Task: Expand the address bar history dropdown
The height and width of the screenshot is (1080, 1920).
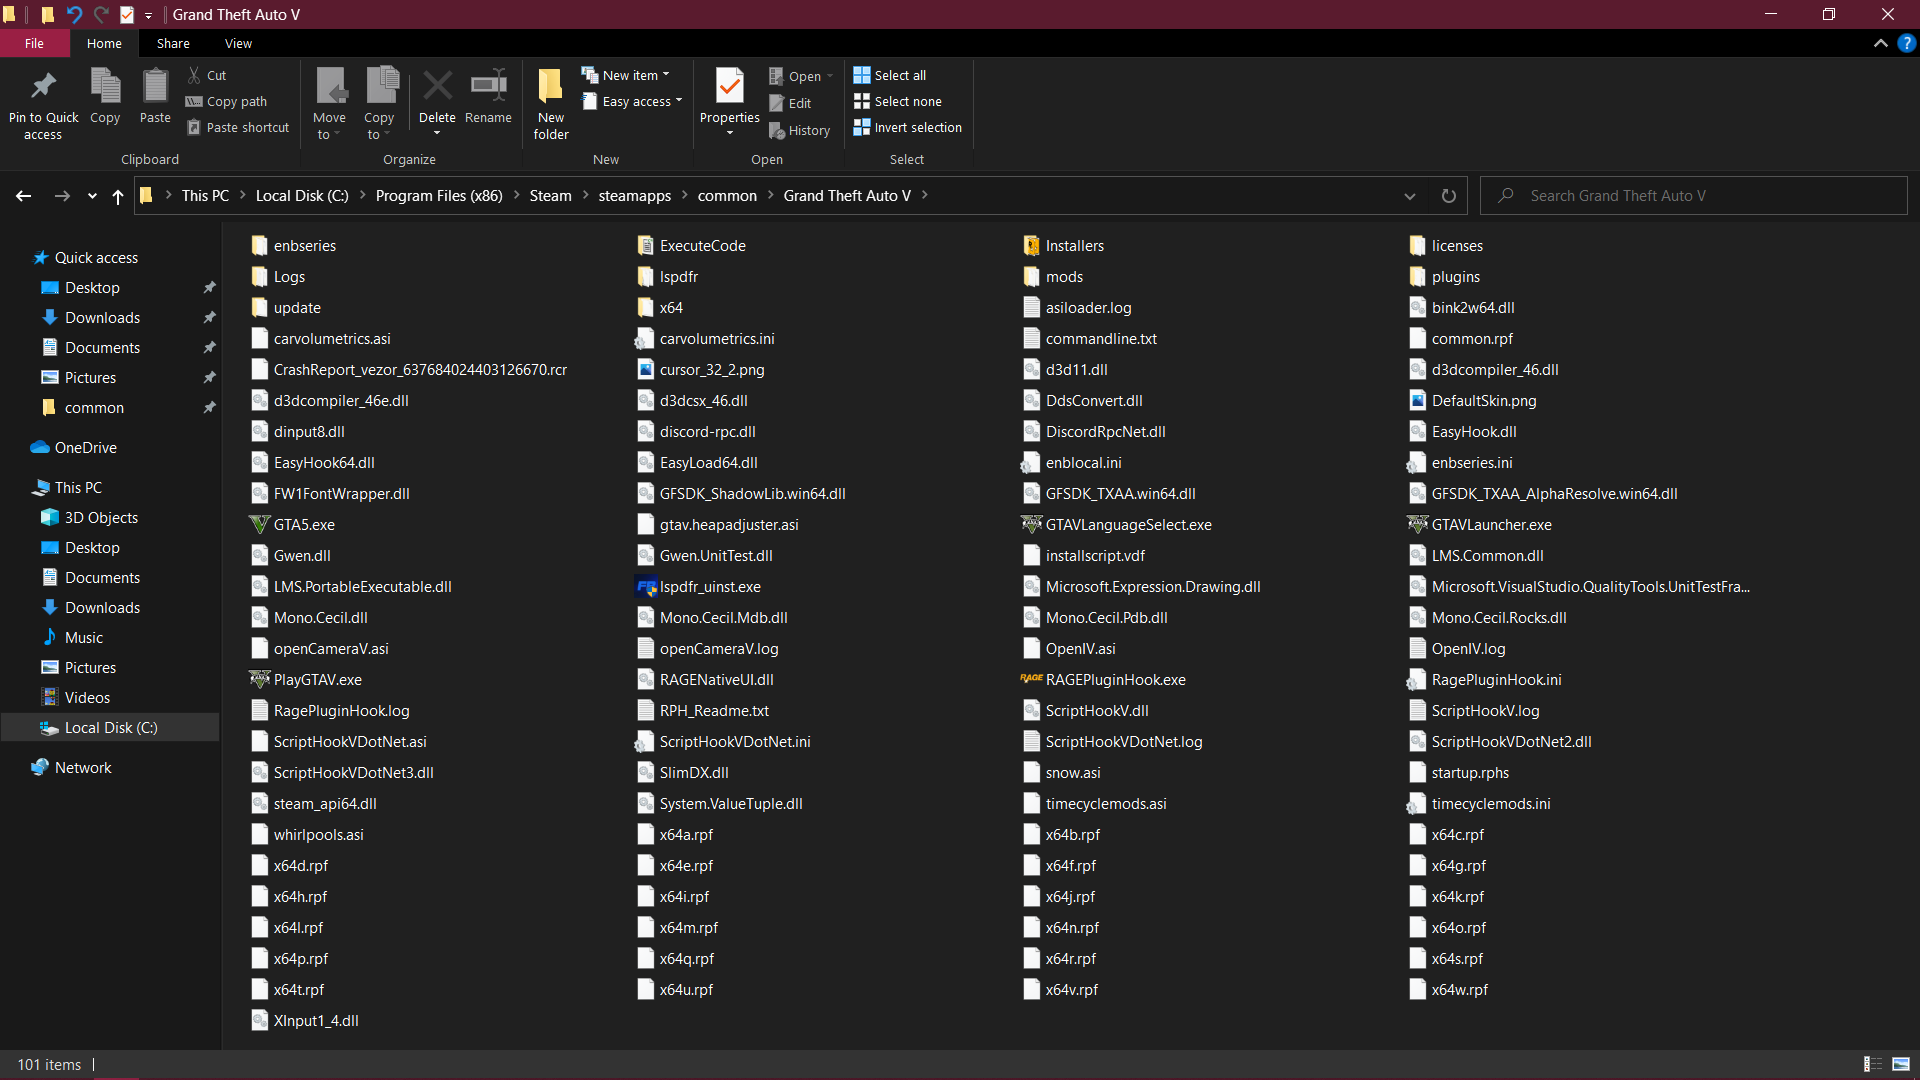Action: point(1410,196)
